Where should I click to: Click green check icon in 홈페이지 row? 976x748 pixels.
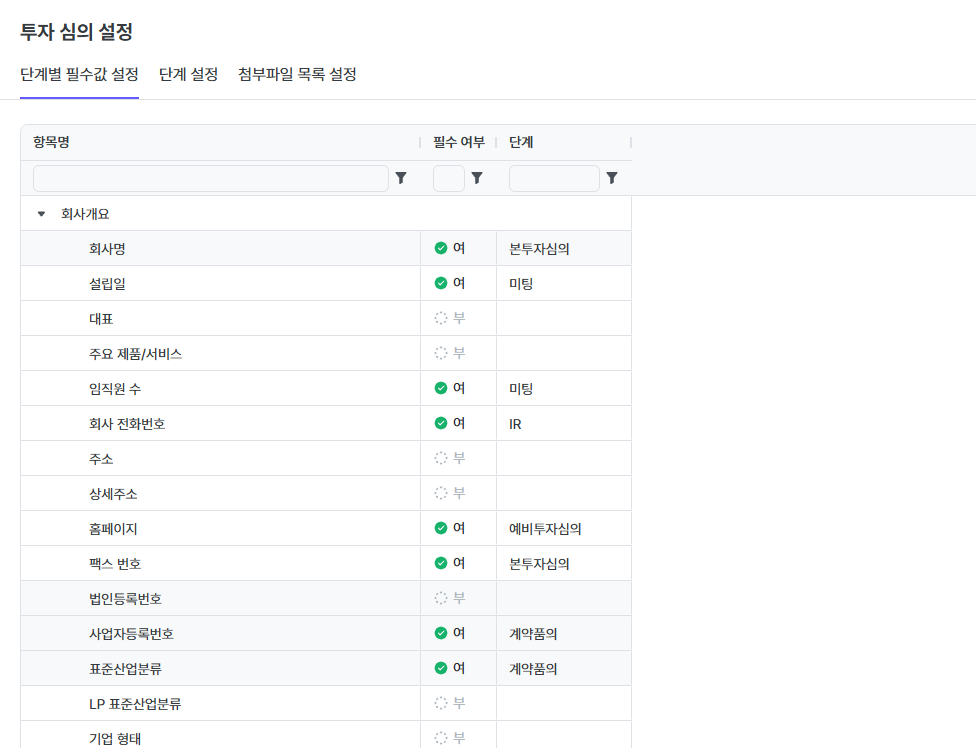tap(441, 528)
